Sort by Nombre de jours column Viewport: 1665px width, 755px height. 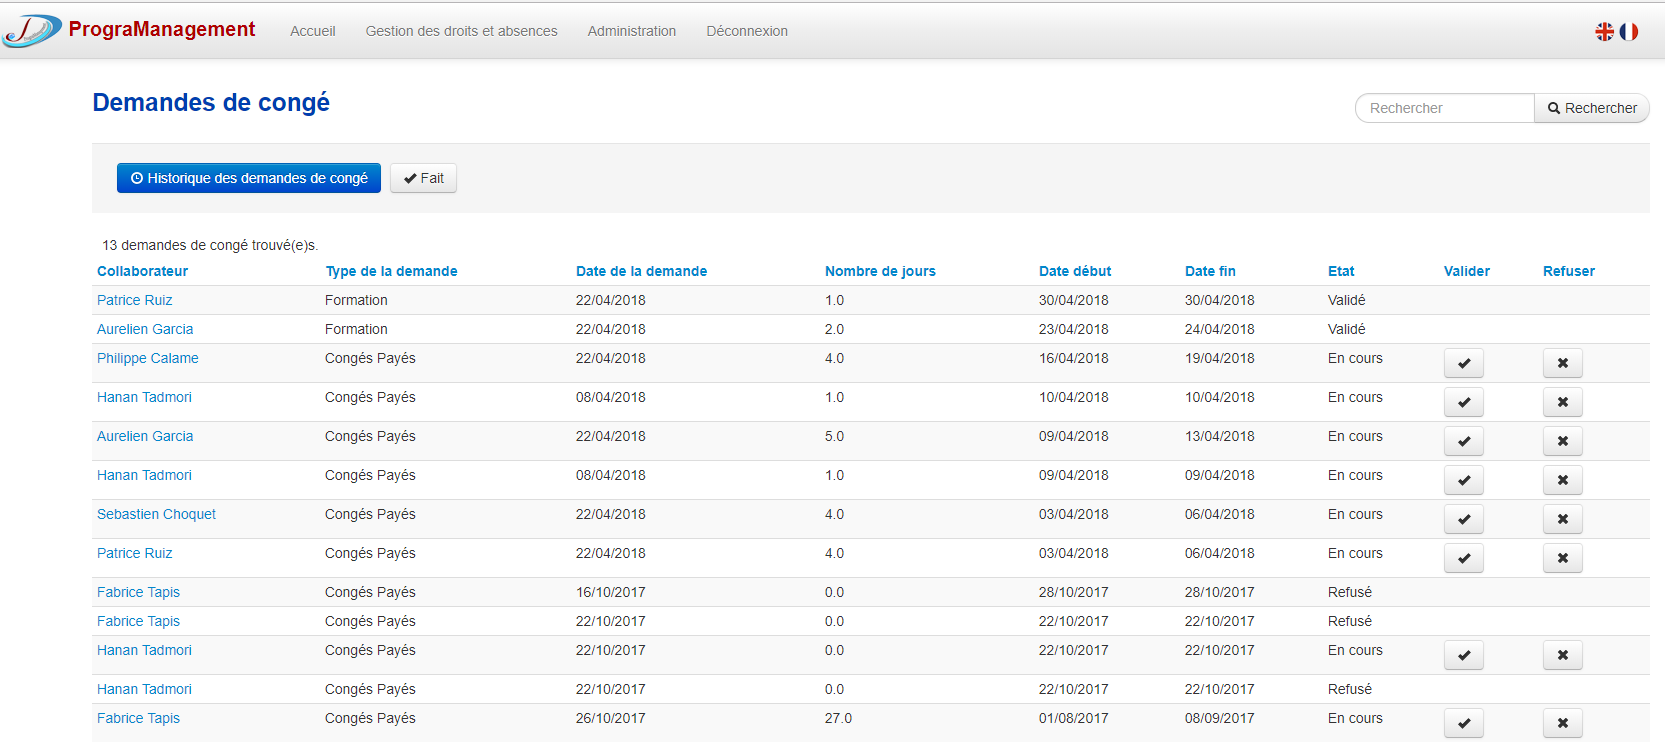point(880,271)
